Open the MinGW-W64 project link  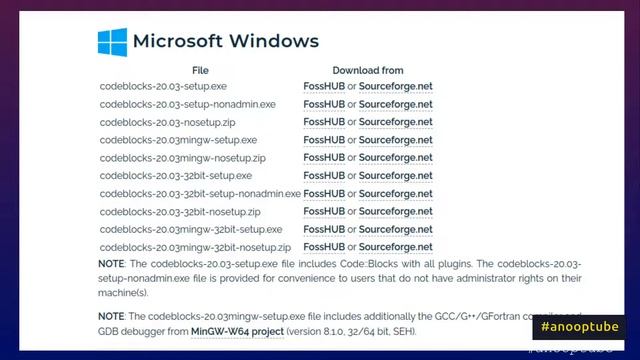237,331
